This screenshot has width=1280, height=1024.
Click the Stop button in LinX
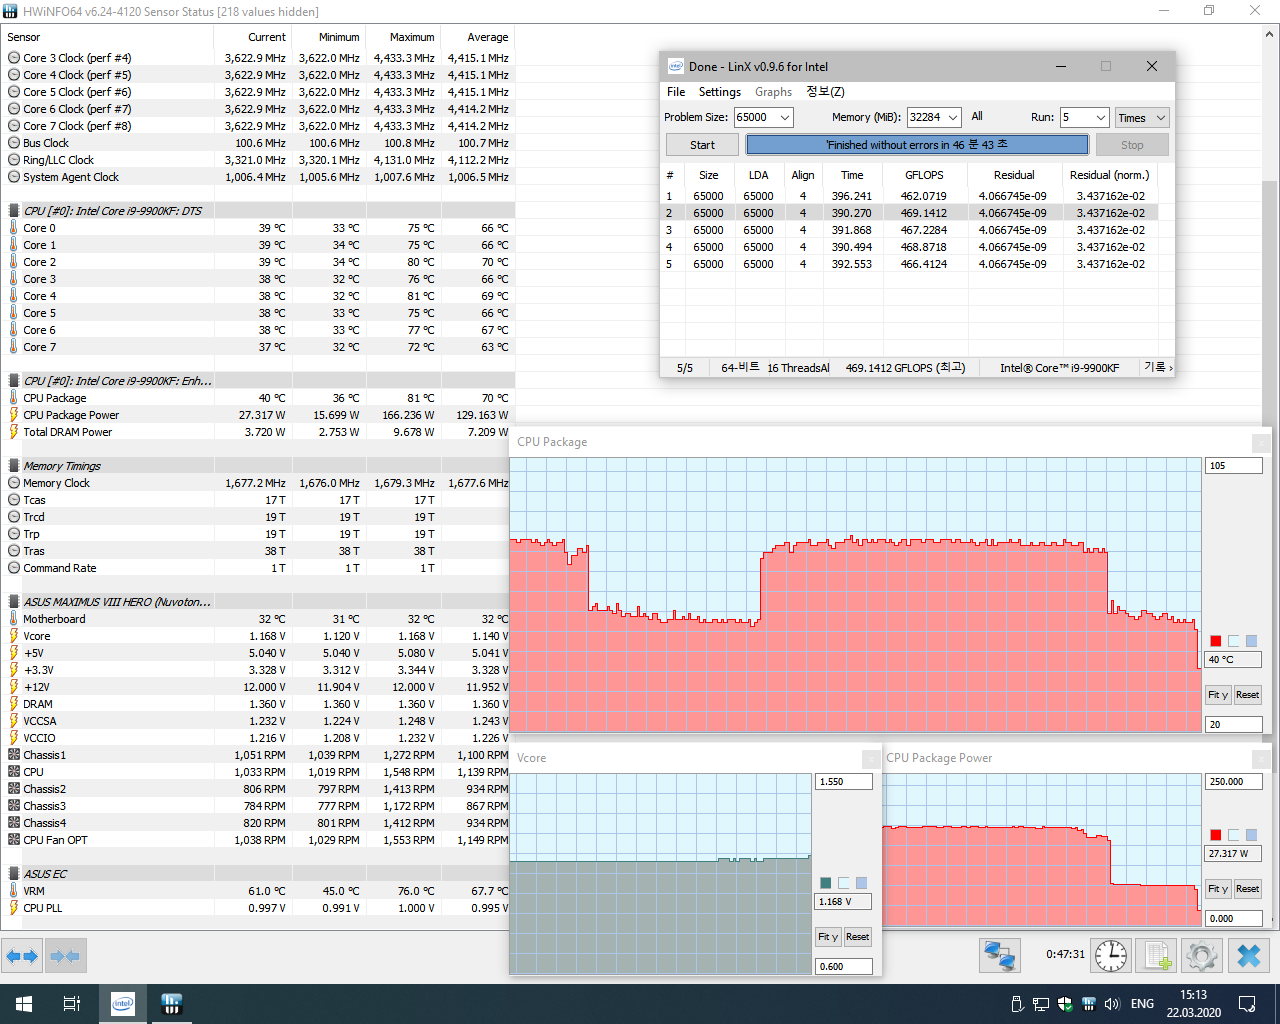click(1132, 145)
